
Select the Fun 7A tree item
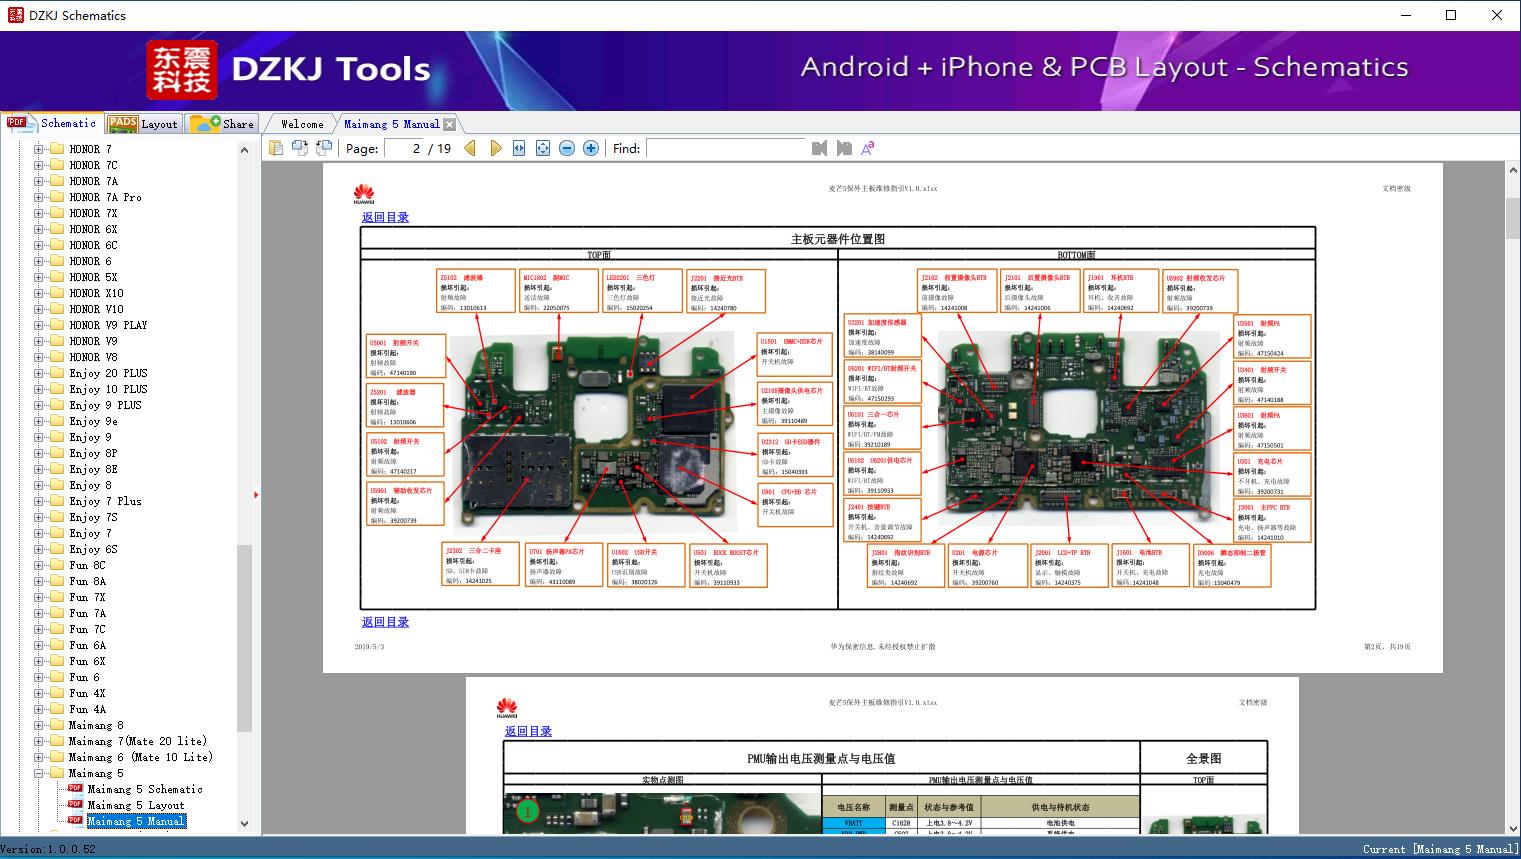pyautogui.click(x=87, y=613)
